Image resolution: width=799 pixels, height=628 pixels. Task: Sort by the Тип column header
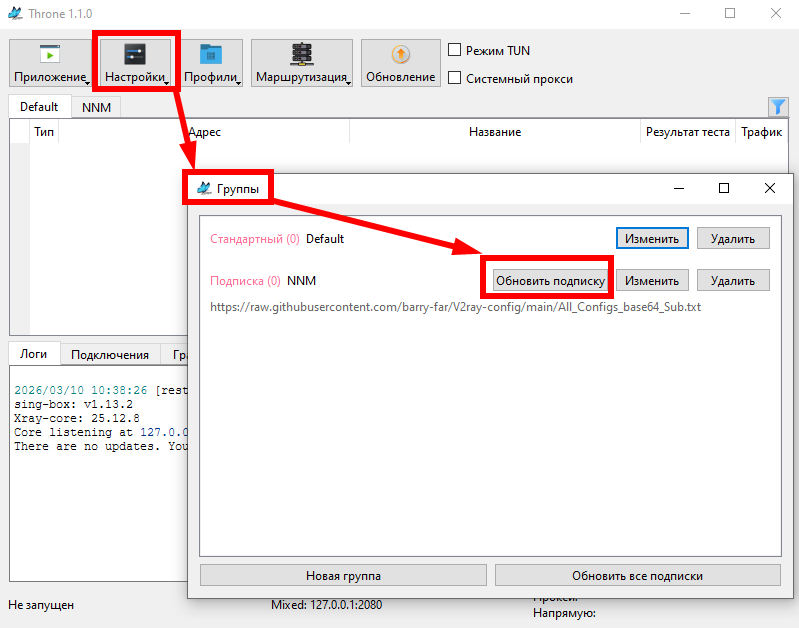click(44, 132)
